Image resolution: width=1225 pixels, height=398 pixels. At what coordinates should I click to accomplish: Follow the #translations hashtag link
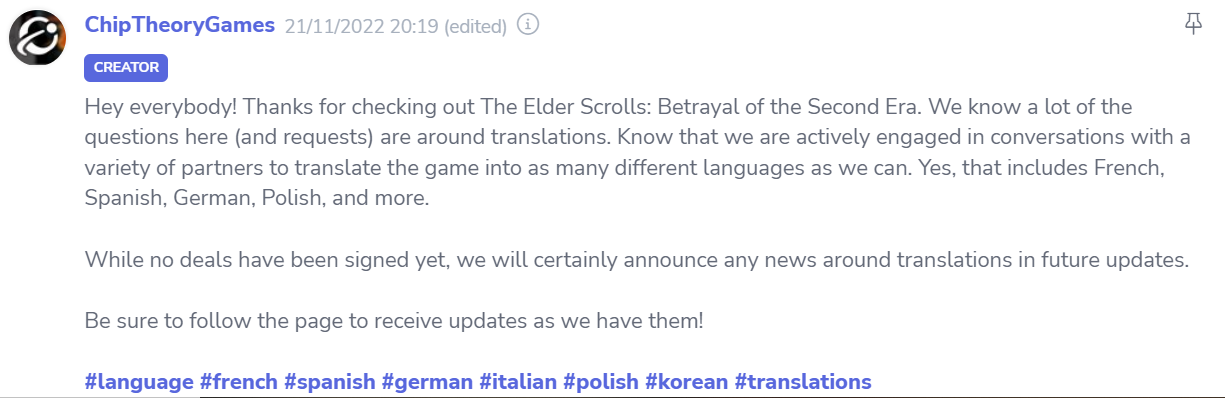(803, 381)
